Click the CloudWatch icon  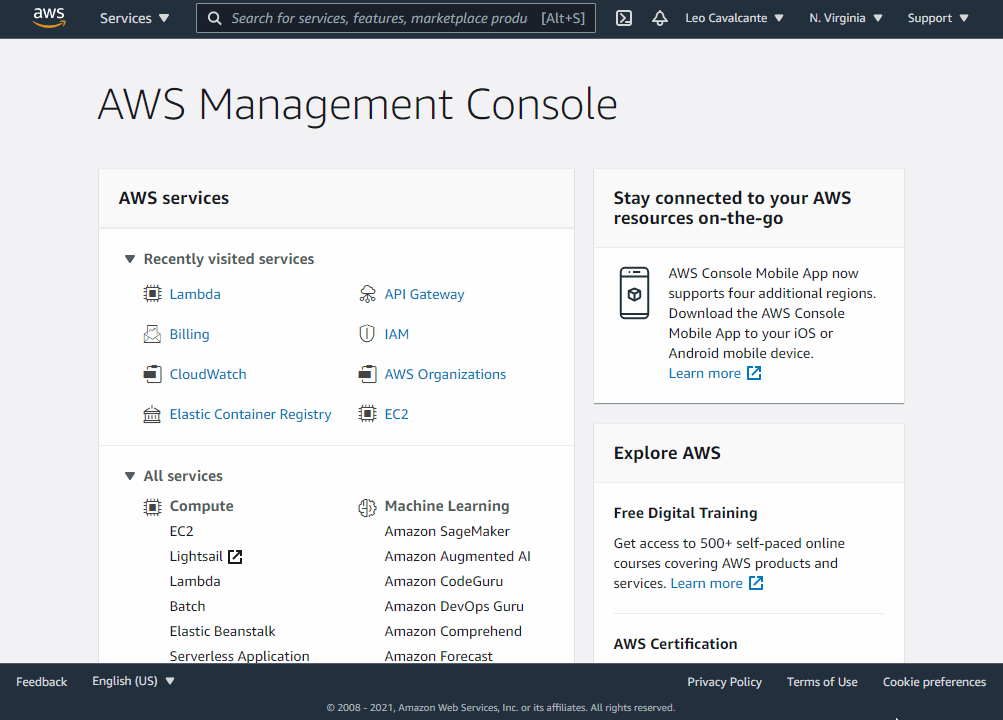tap(152, 374)
